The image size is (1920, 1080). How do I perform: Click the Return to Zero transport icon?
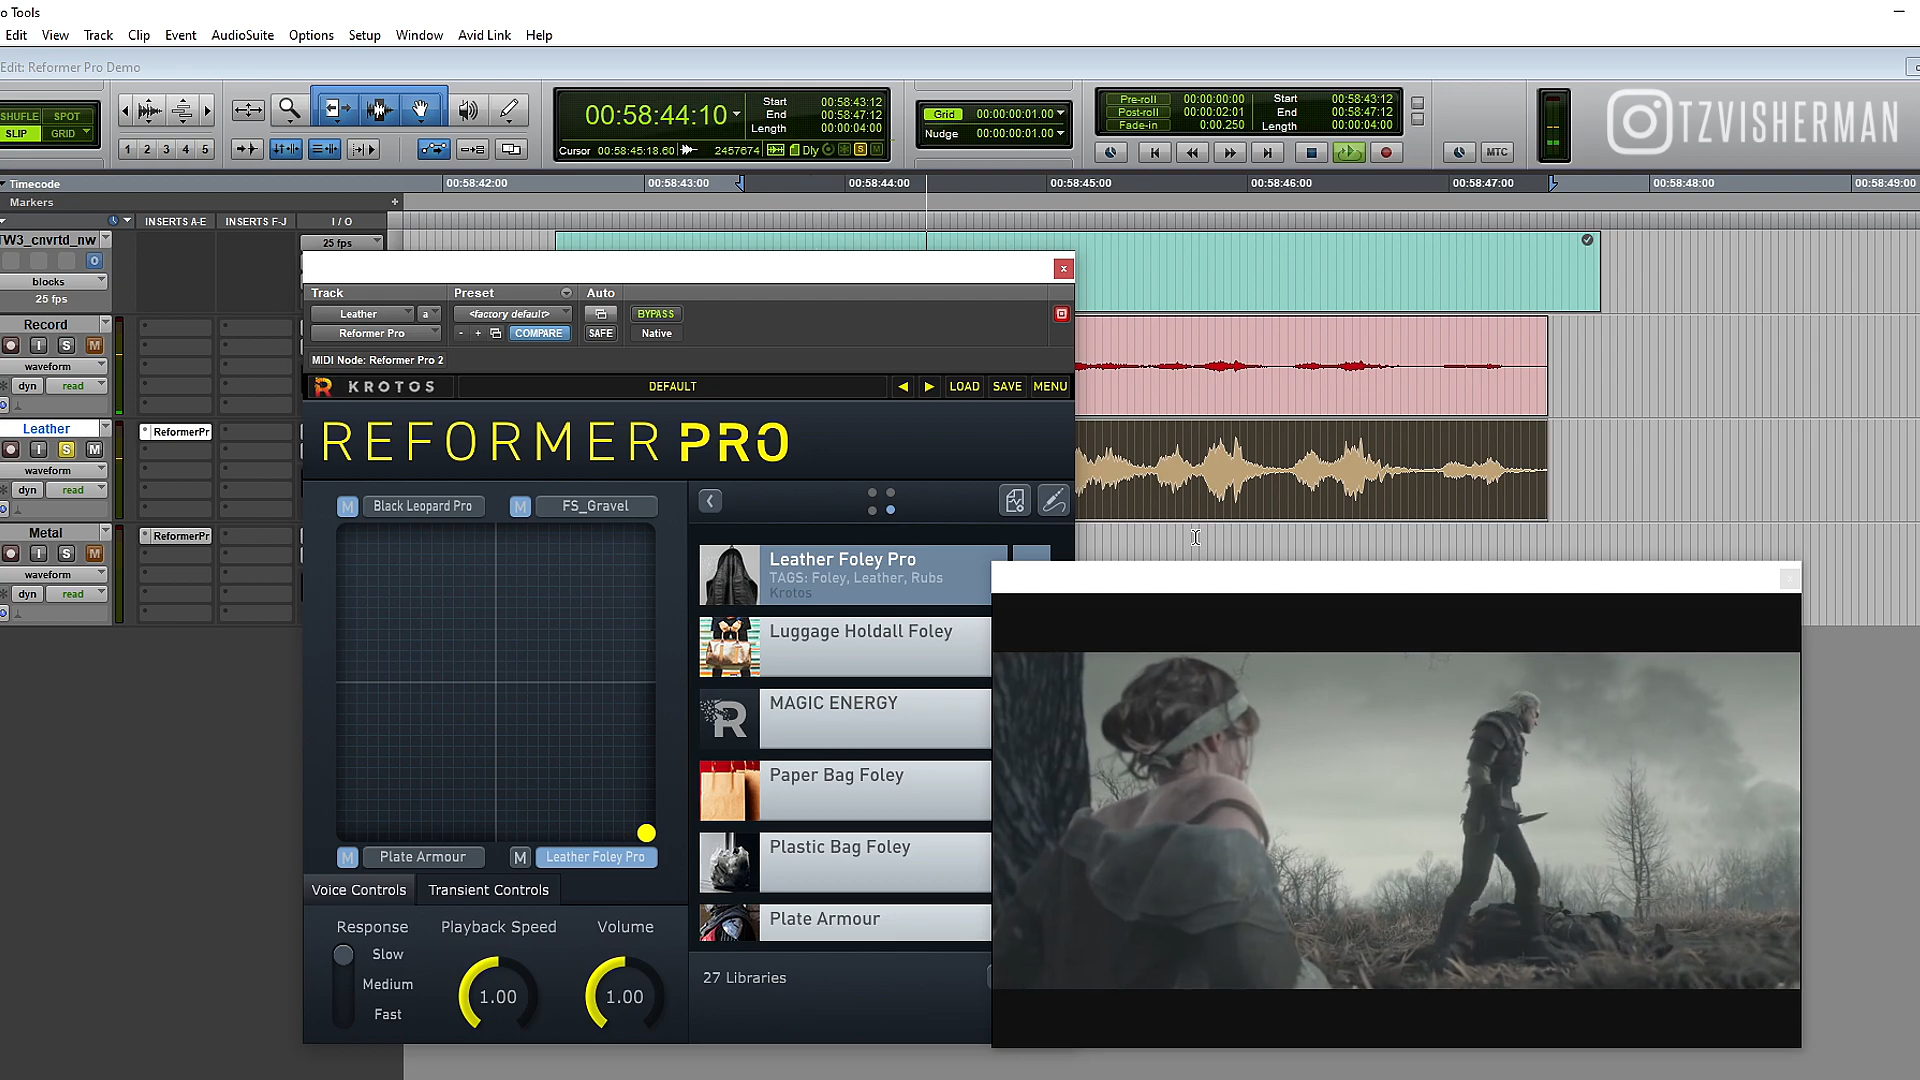point(1154,152)
